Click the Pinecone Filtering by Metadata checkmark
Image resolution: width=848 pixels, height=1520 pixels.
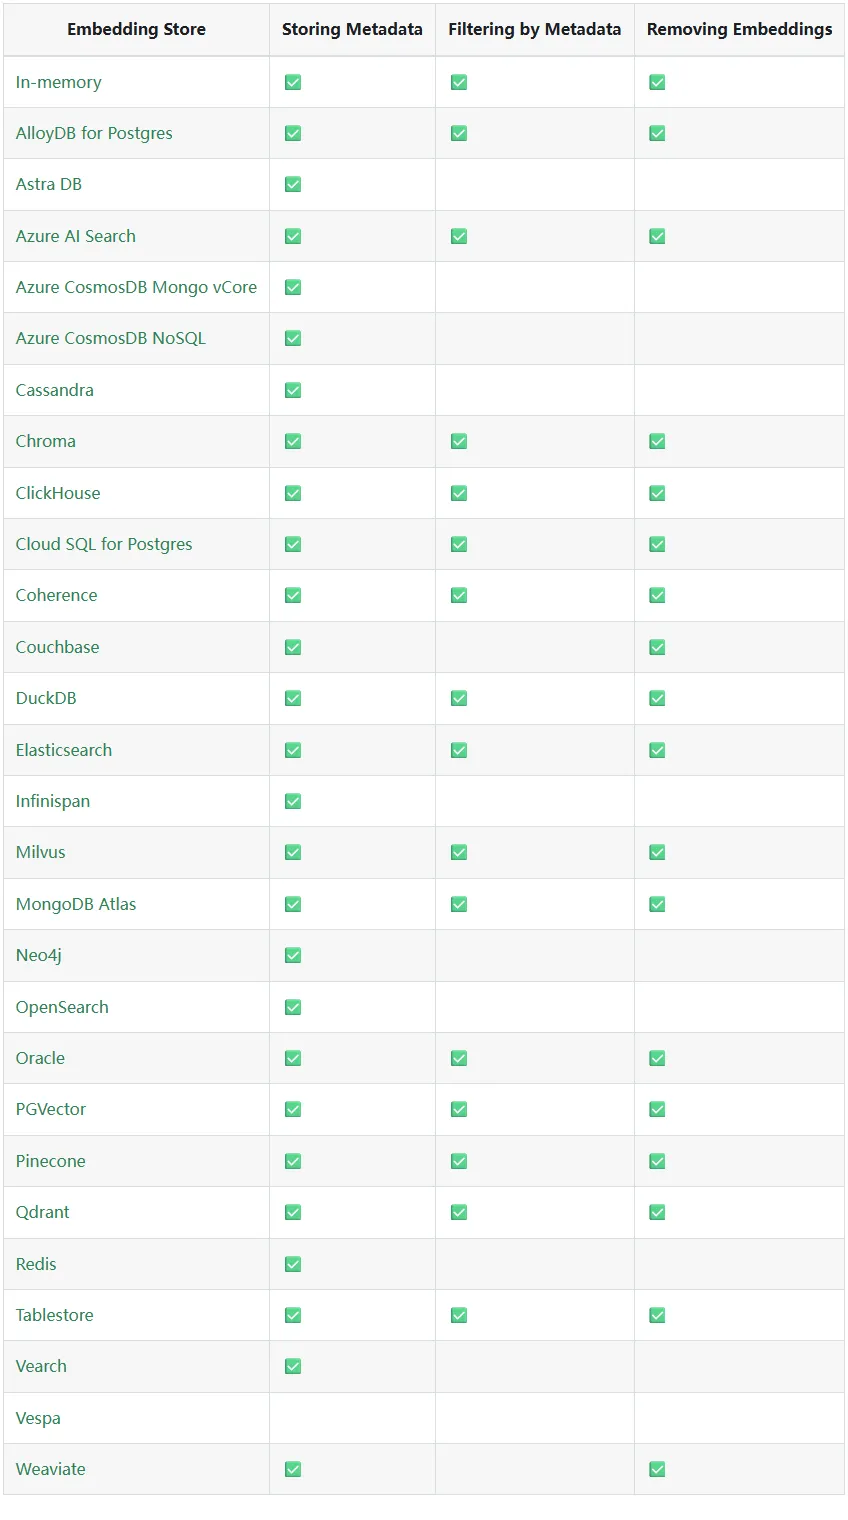pos(459,1161)
